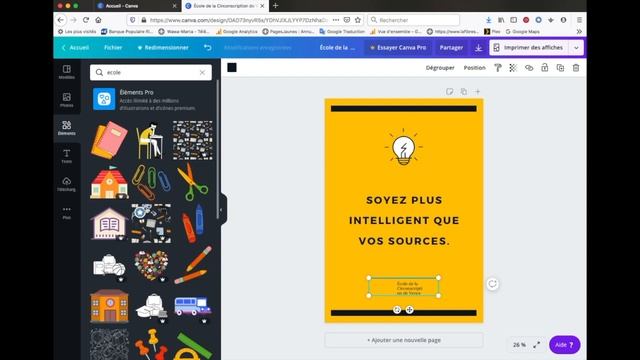Viewport: 640px width, 360px height.
Task: Select the 'SOYEZ PLUS INTELLIGENT' headline text
Action: pyautogui.click(x=404, y=220)
